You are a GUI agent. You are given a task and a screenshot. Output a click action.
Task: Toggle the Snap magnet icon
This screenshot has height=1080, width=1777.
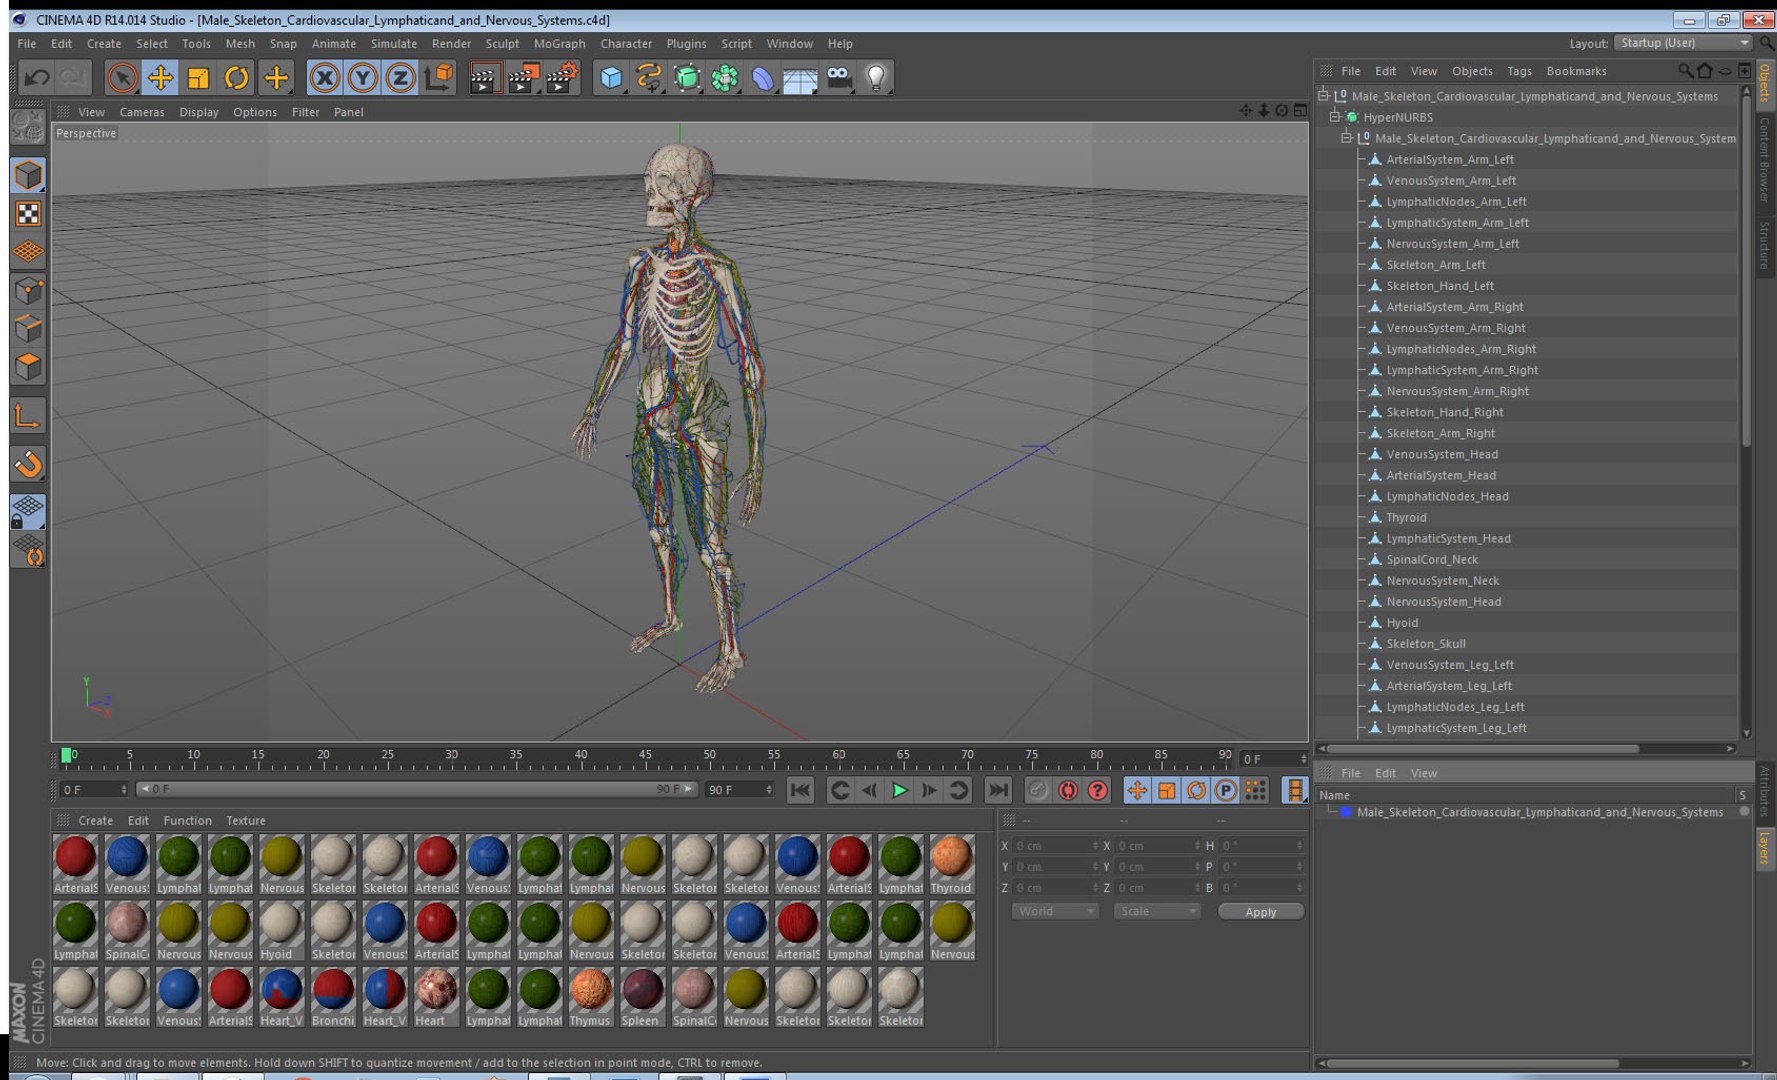coord(28,464)
